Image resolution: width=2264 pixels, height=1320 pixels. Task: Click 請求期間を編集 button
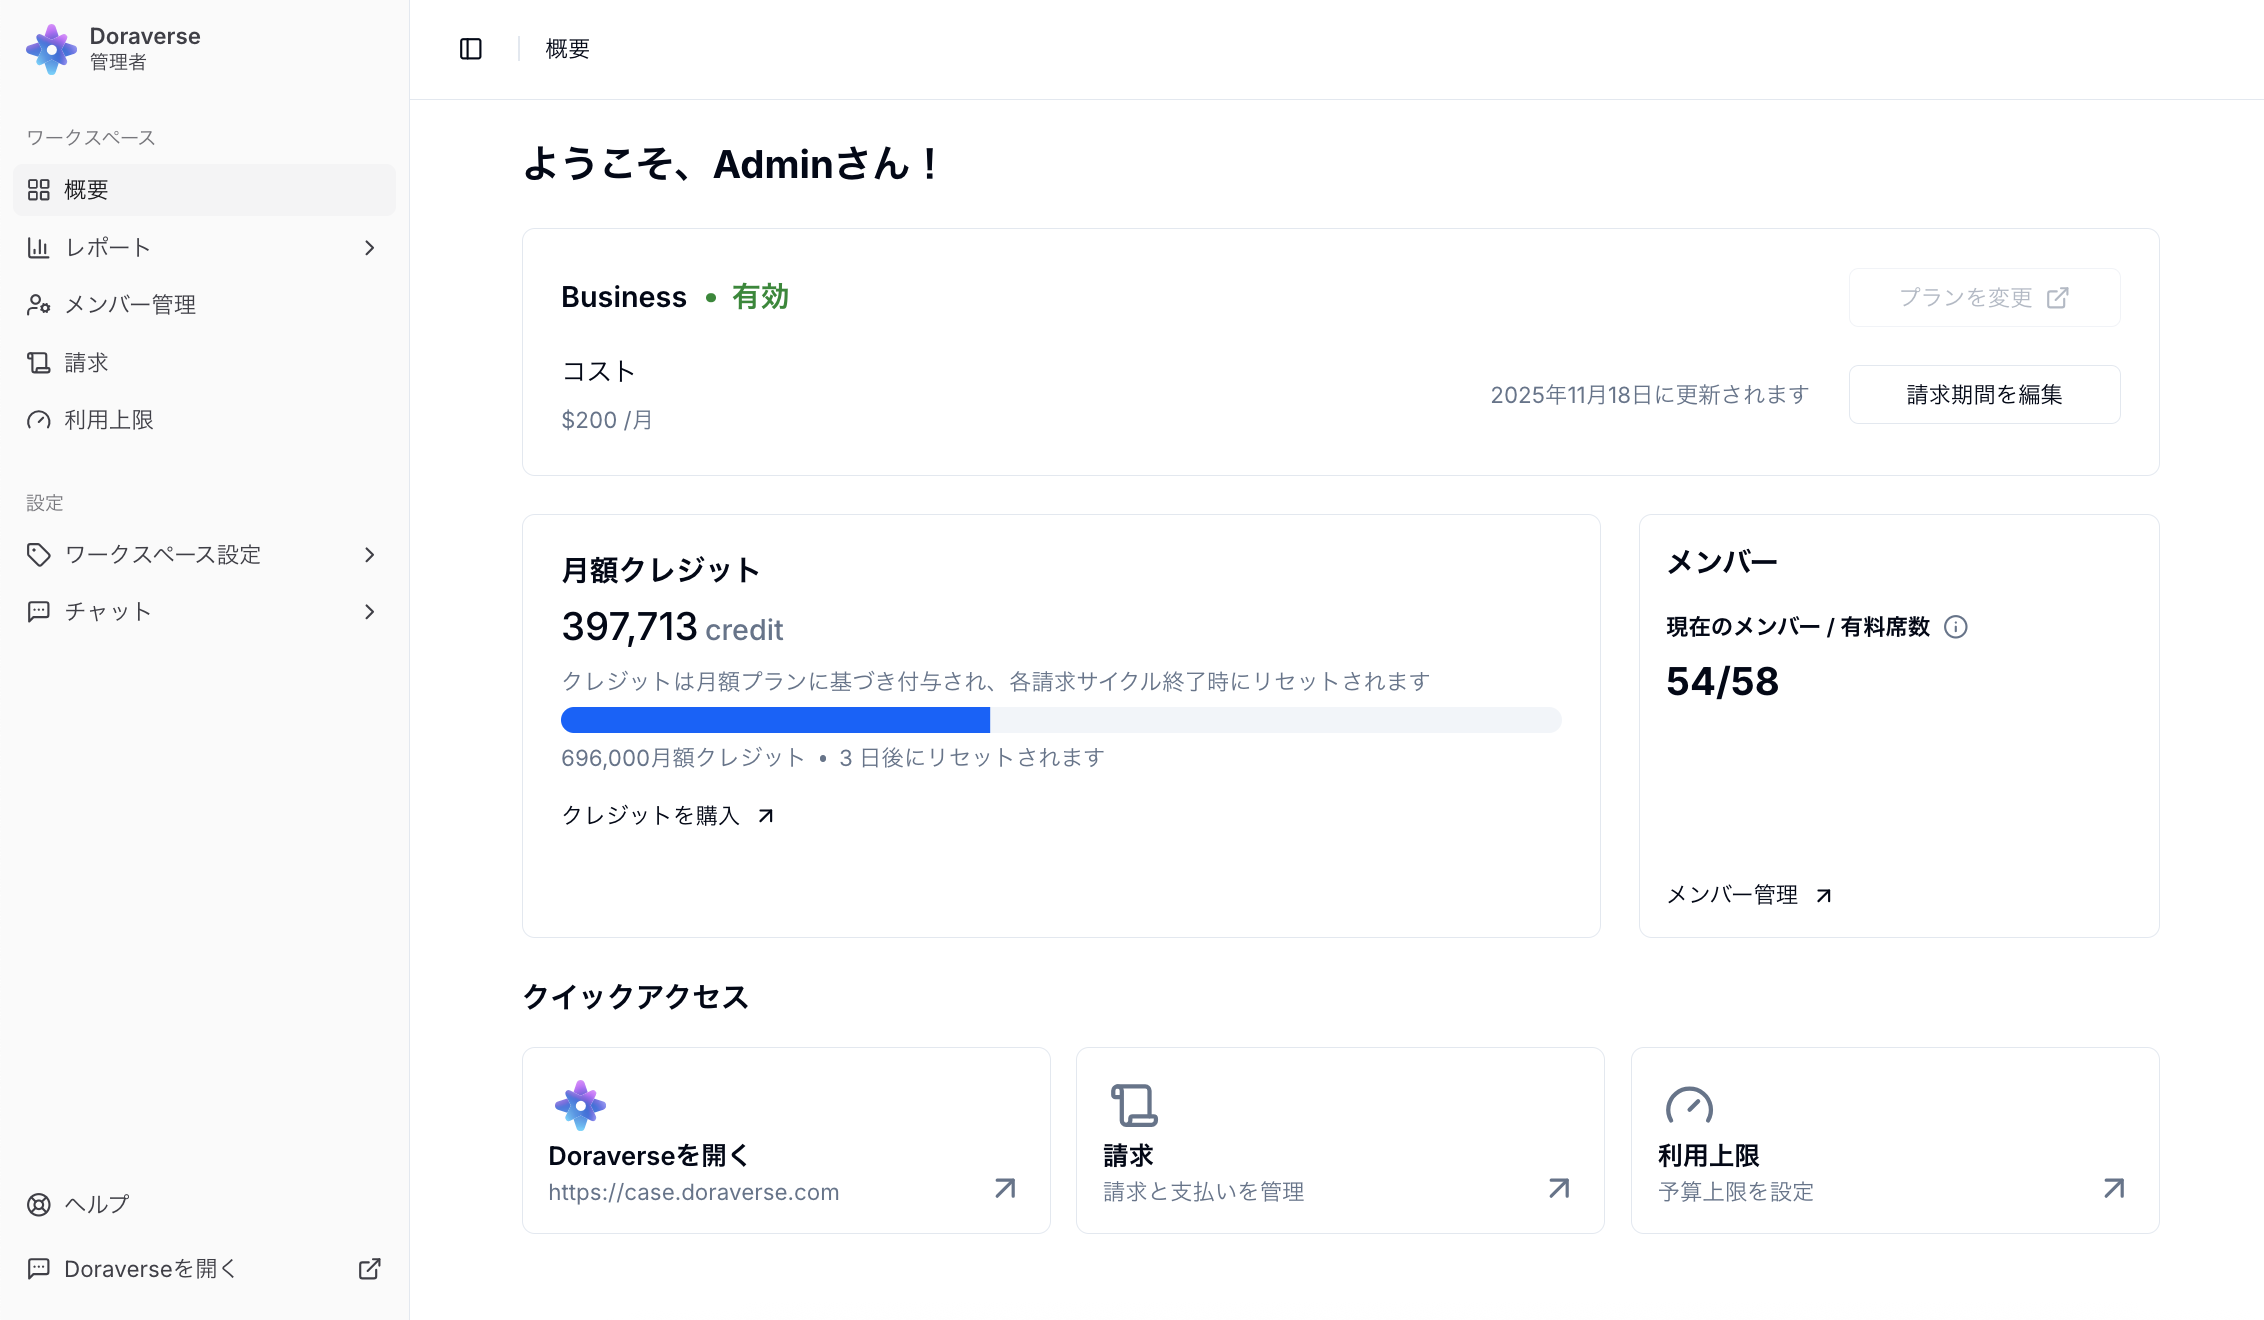point(1984,395)
